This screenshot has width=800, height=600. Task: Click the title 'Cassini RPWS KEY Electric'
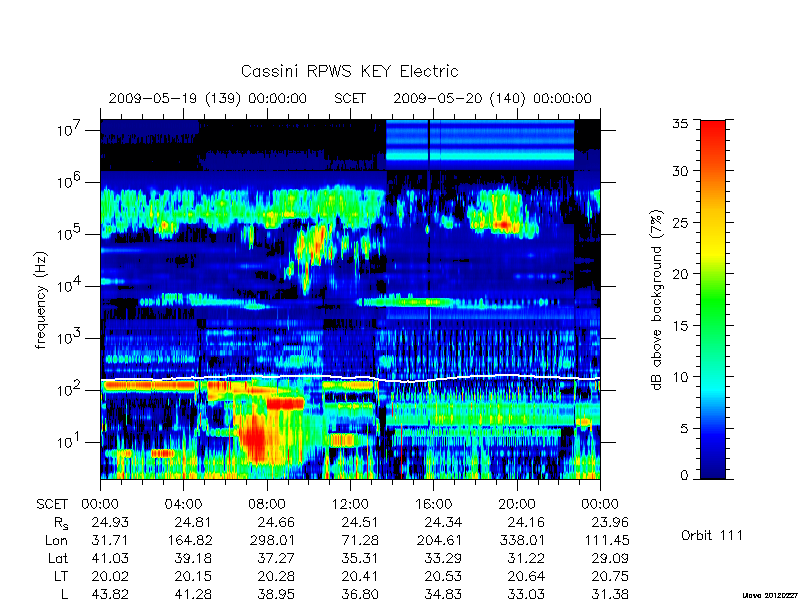tap(349, 71)
